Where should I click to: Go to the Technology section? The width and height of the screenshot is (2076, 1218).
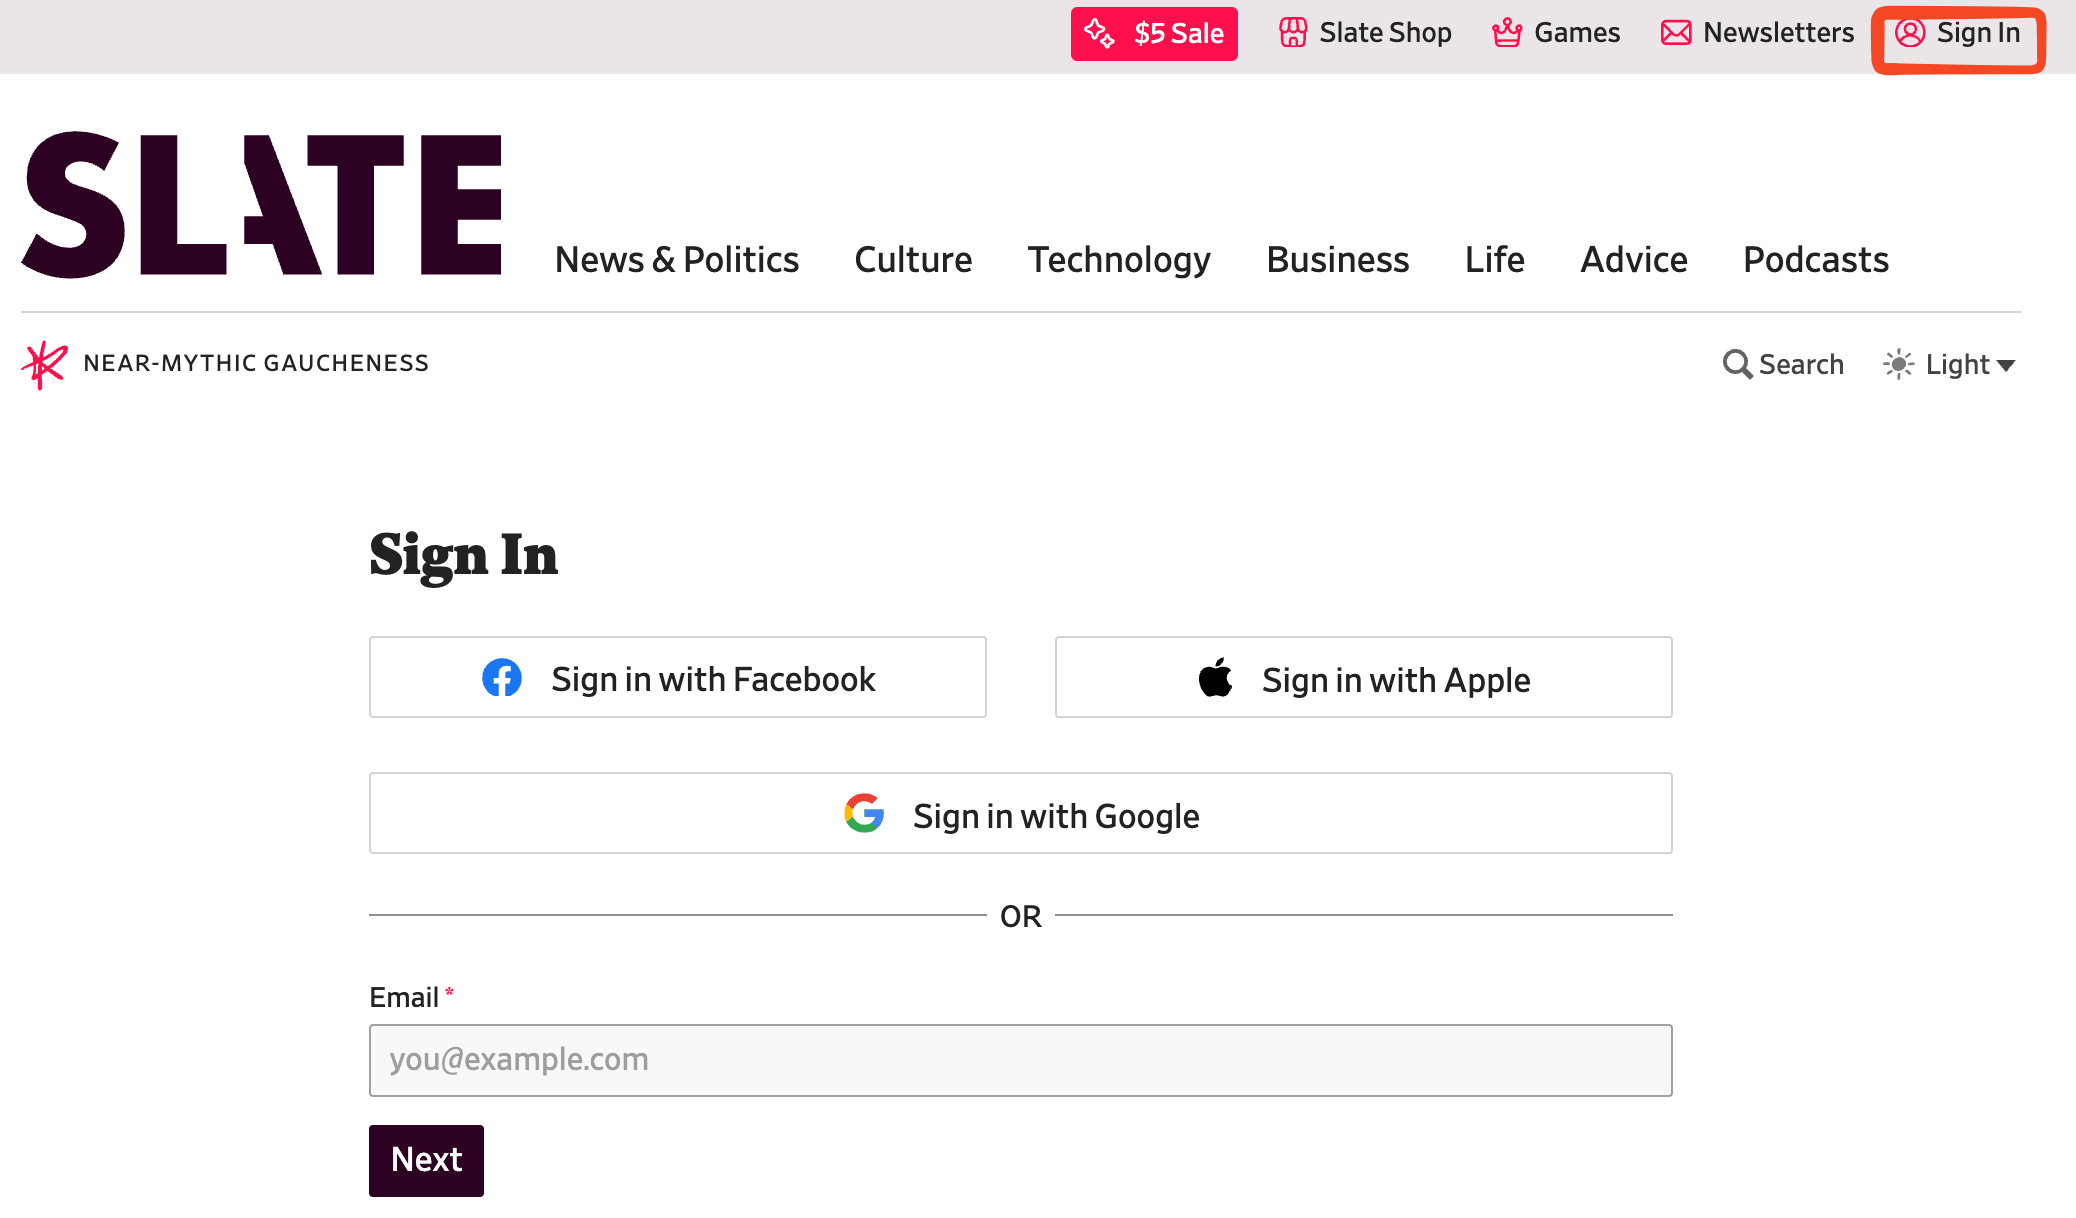[1119, 260]
